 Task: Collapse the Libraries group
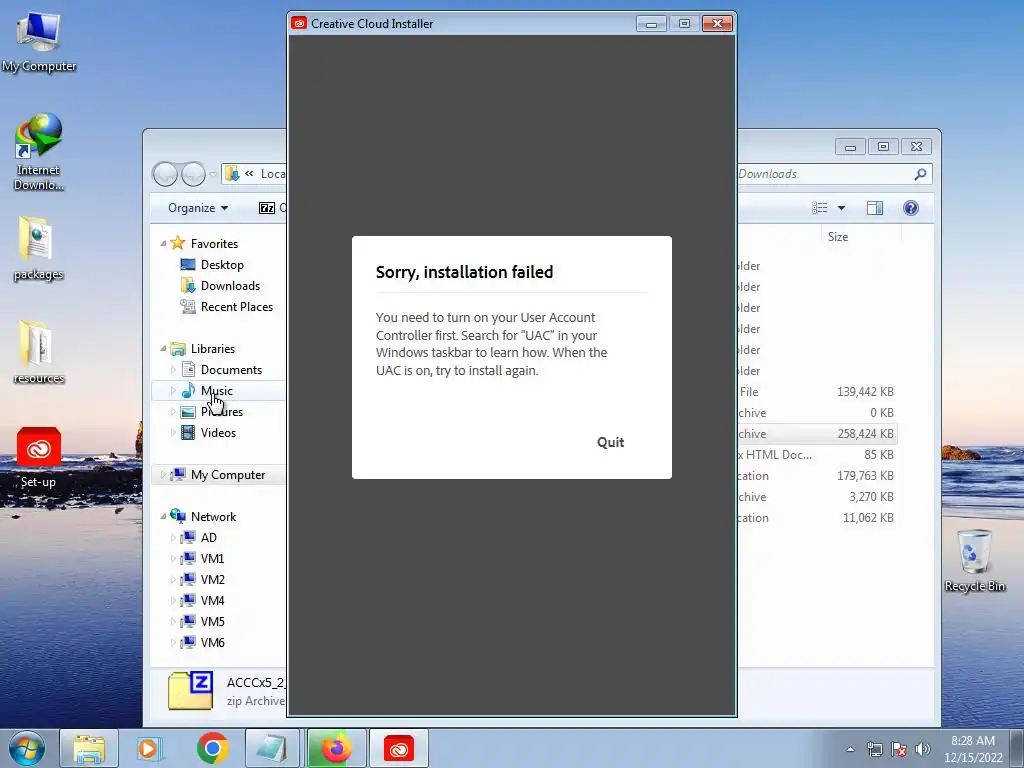pyautogui.click(x=163, y=348)
